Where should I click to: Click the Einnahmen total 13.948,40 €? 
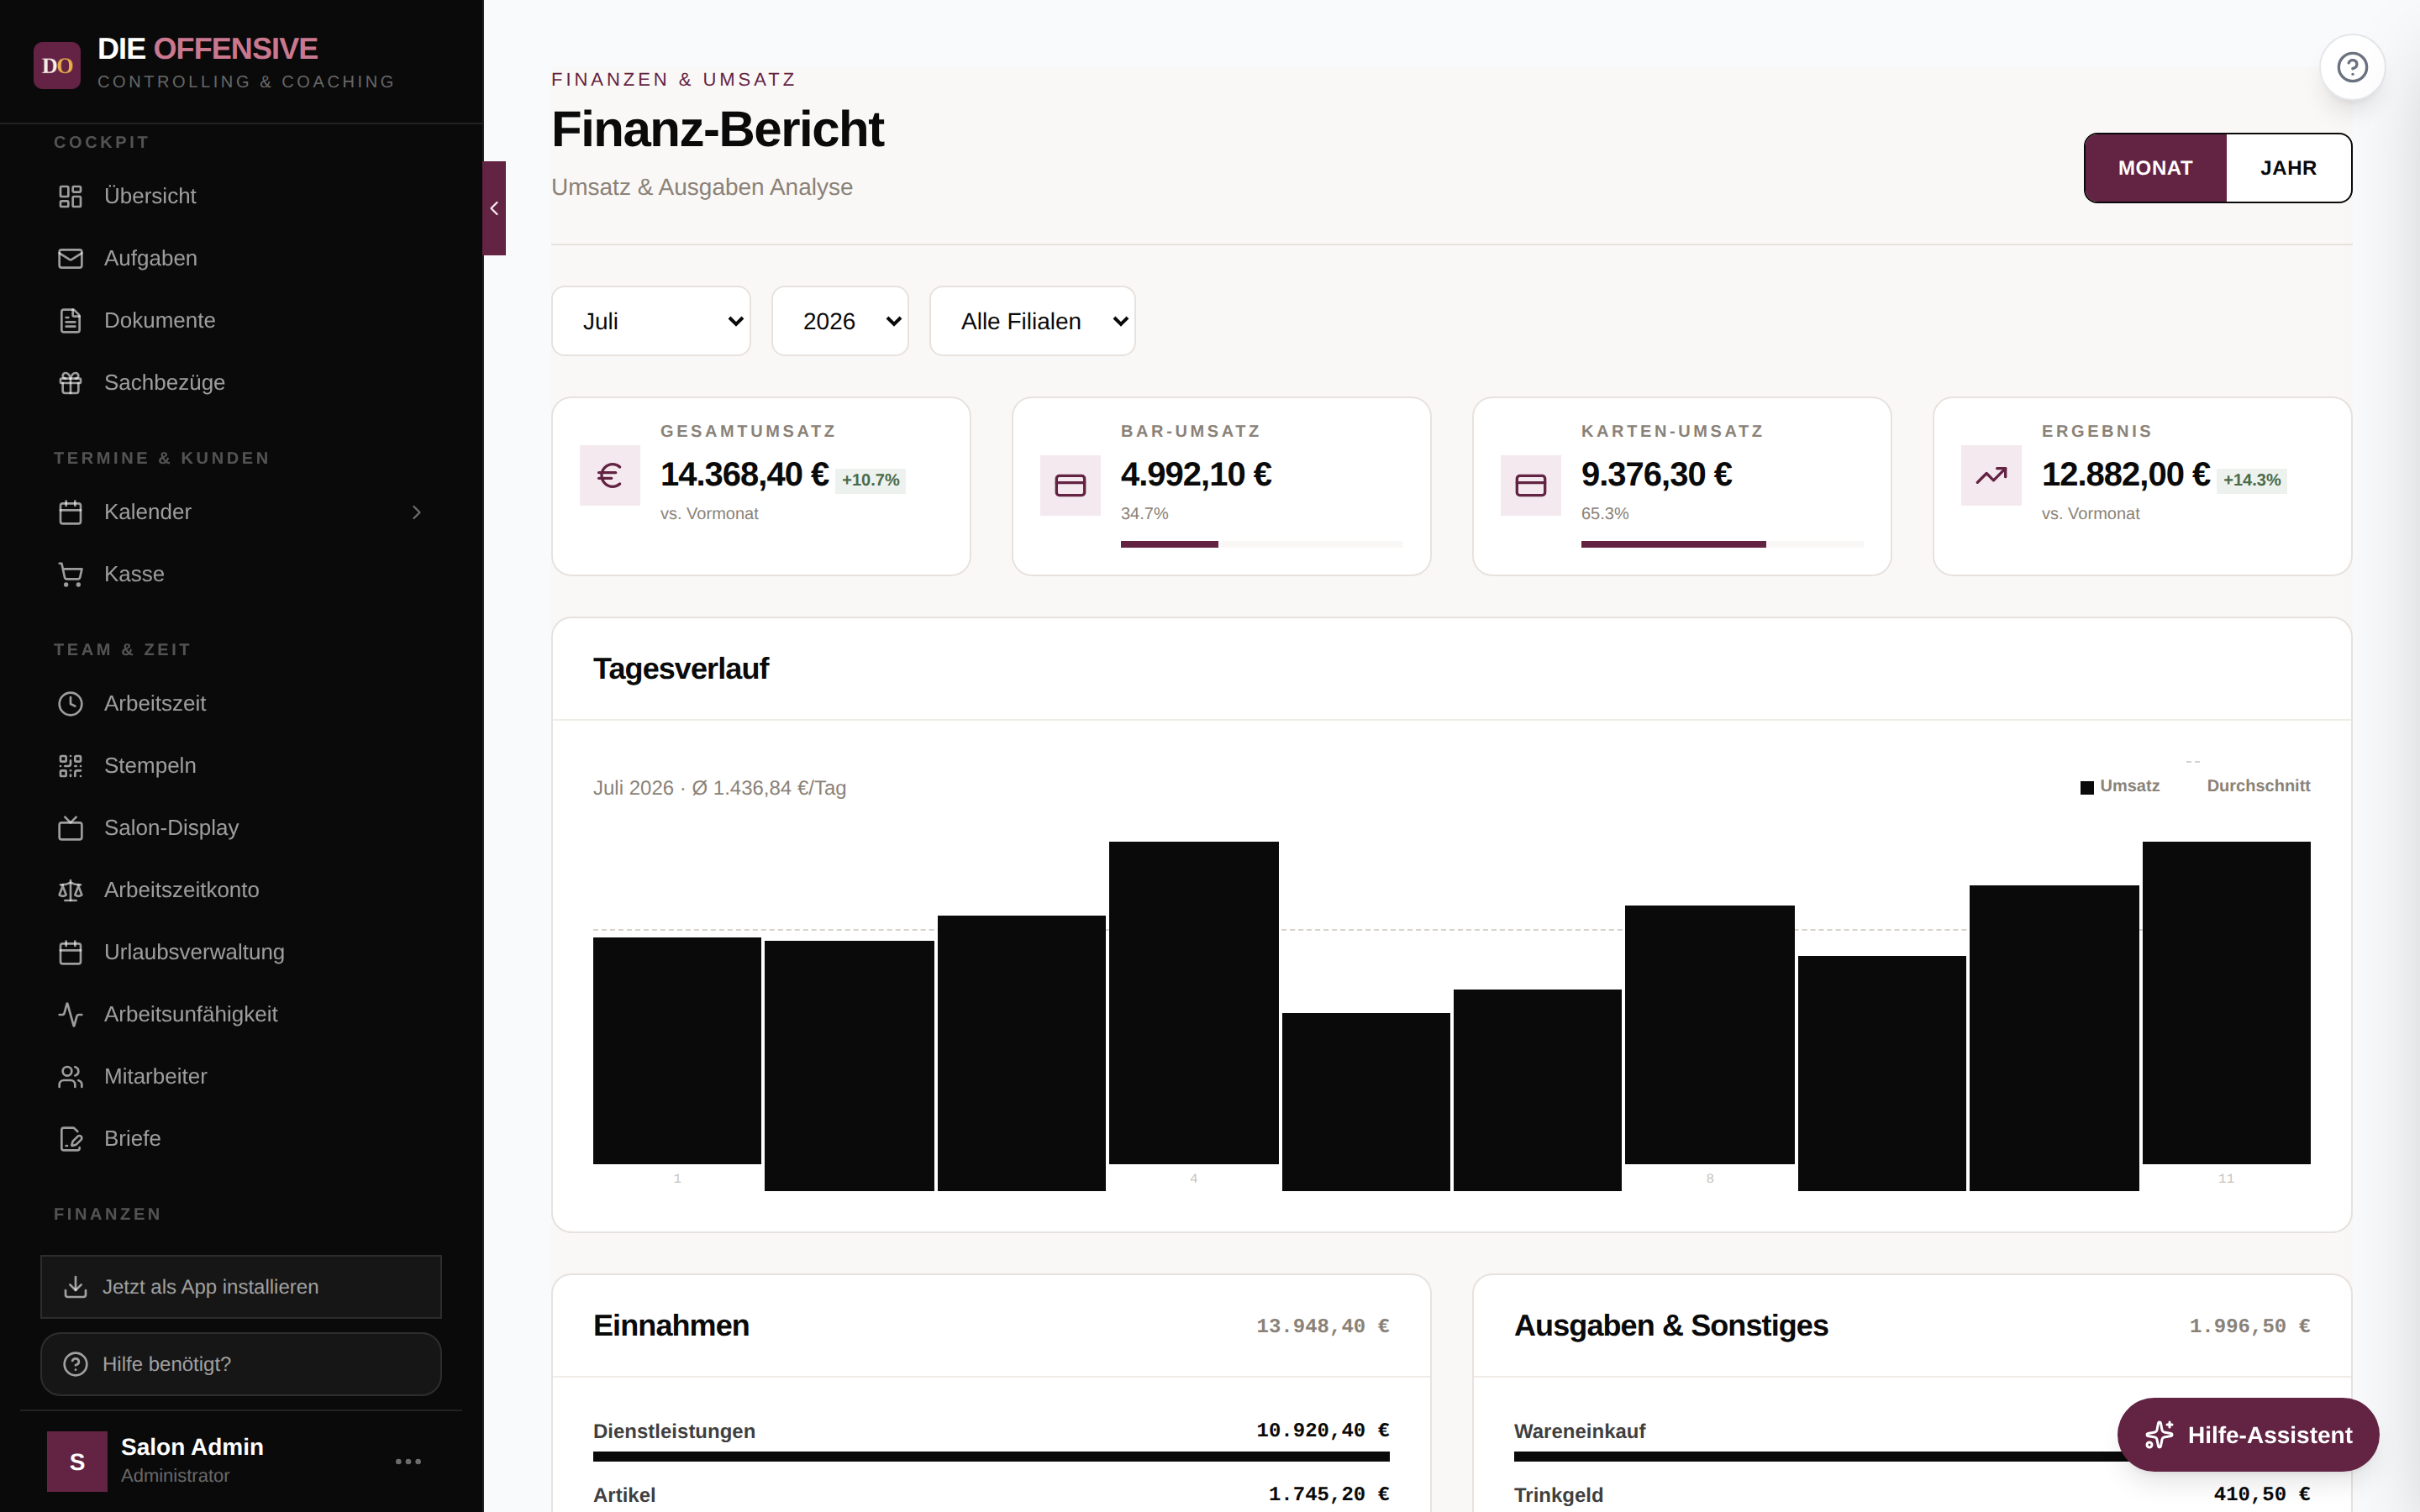tap(1322, 1326)
